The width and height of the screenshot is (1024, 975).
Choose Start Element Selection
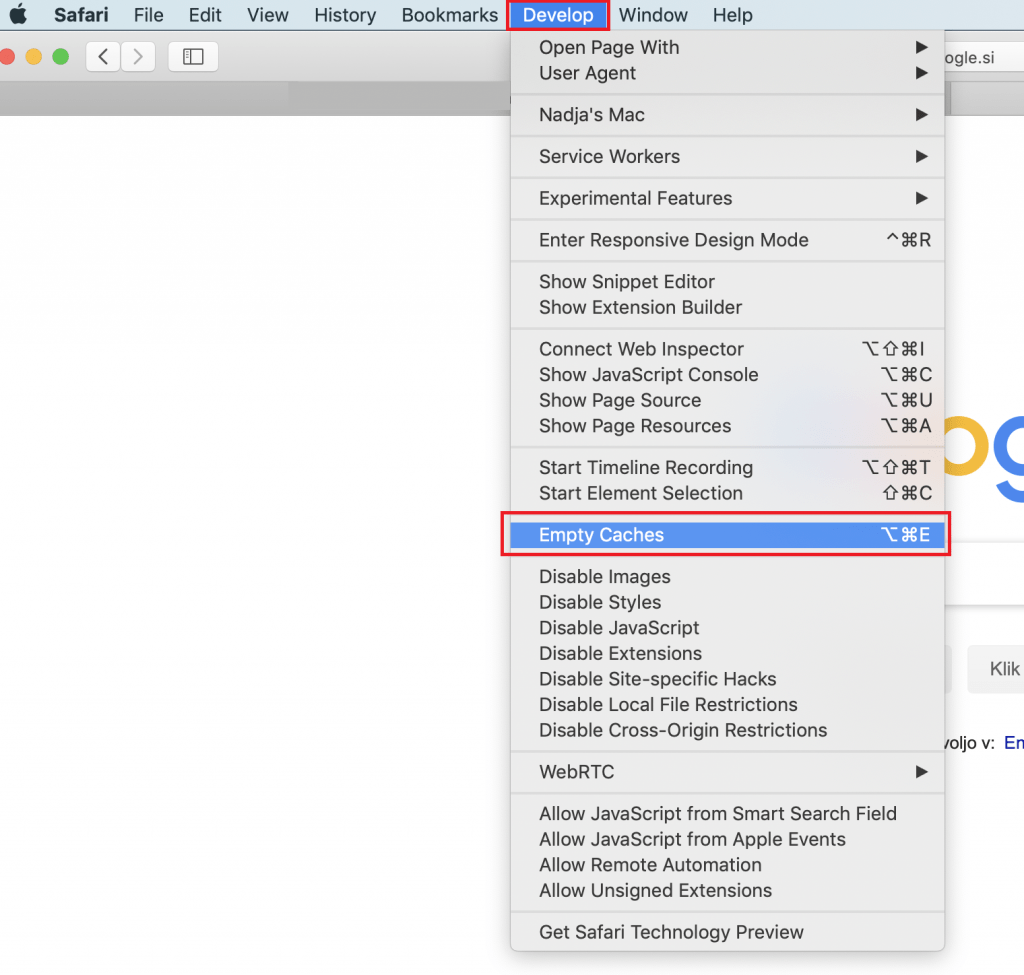pos(728,493)
